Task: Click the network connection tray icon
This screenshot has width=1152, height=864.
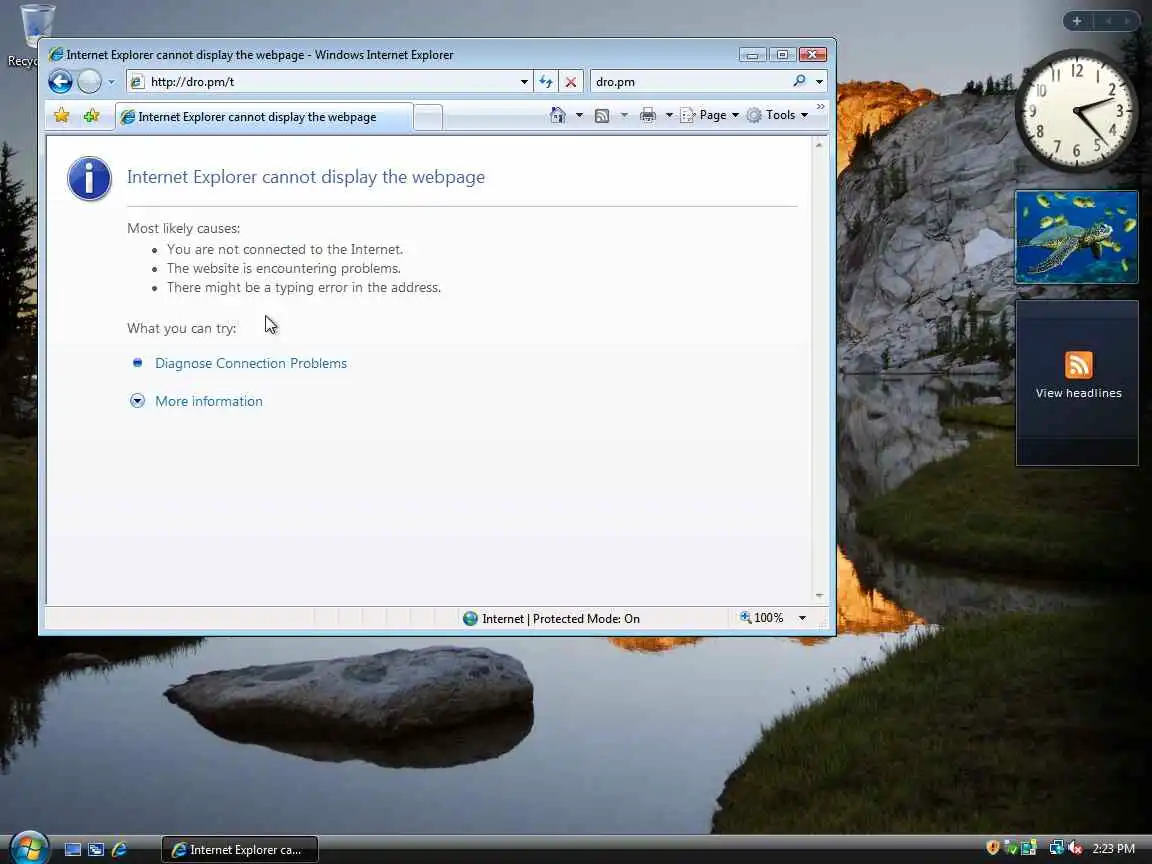Action: coord(1056,848)
